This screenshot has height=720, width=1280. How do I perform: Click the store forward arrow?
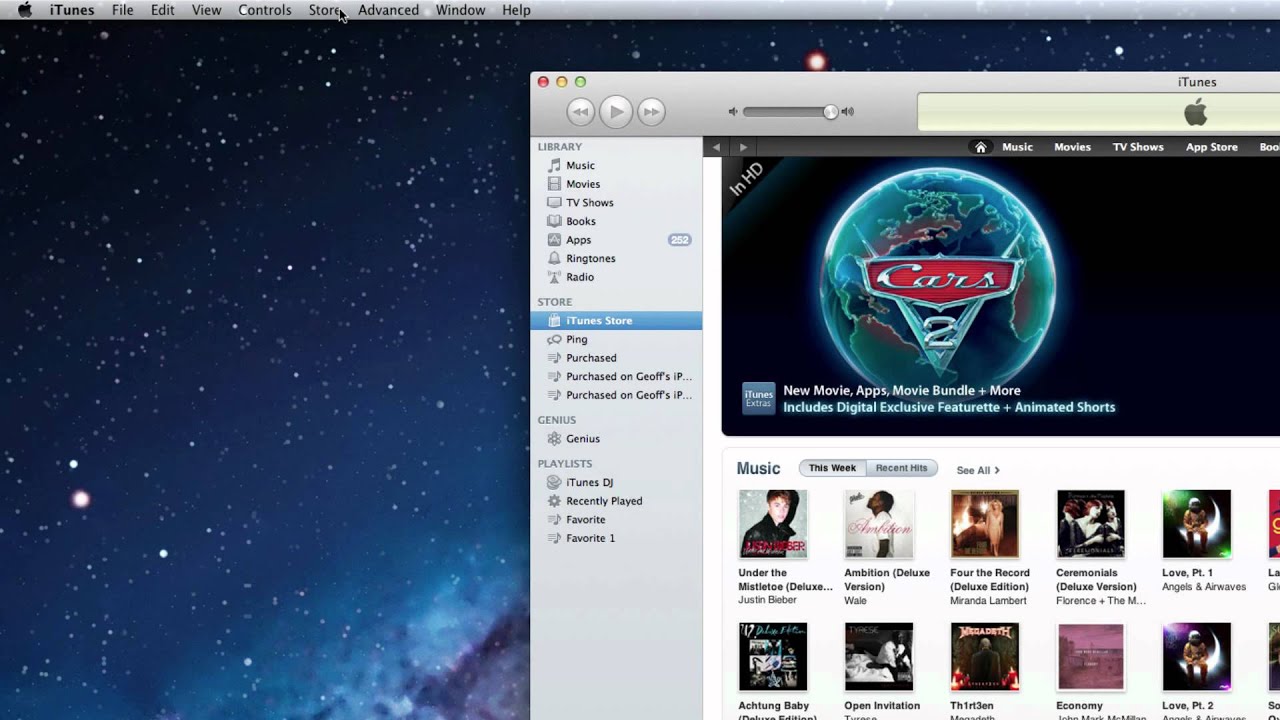(x=743, y=147)
